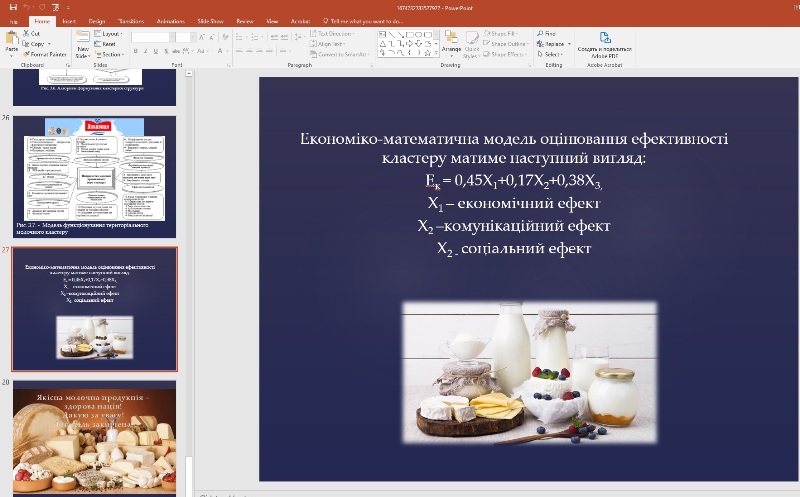
Task: Increase font size with the larger A
Action: pyautogui.click(x=203, y=37)
